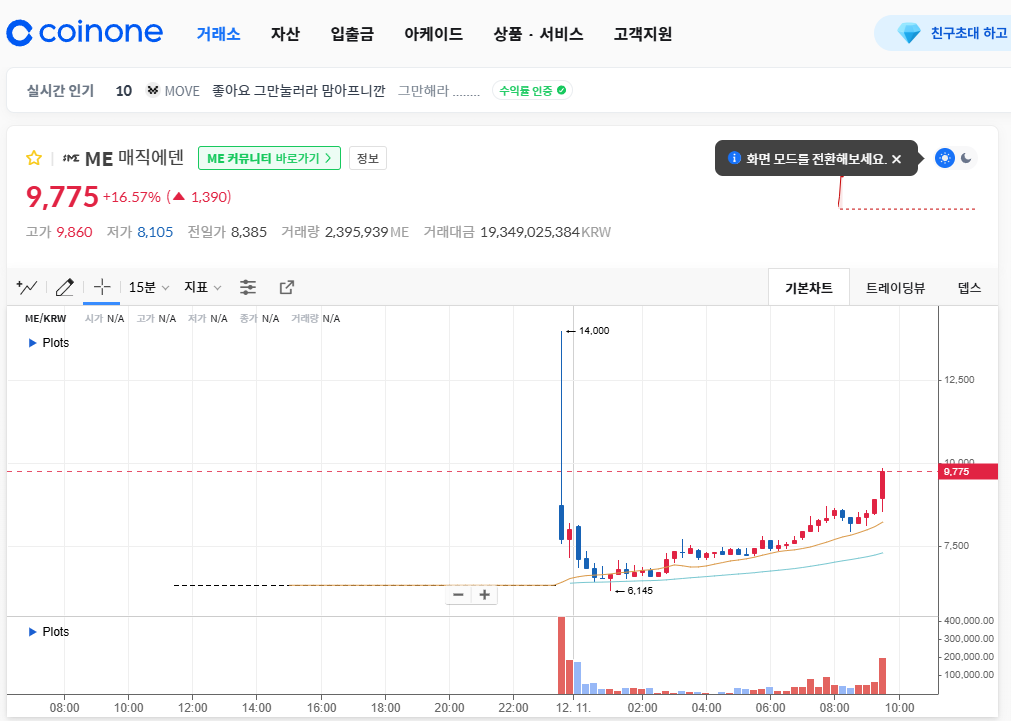Click the 거래량 2,395,939 ME value

tap(367, 232)
